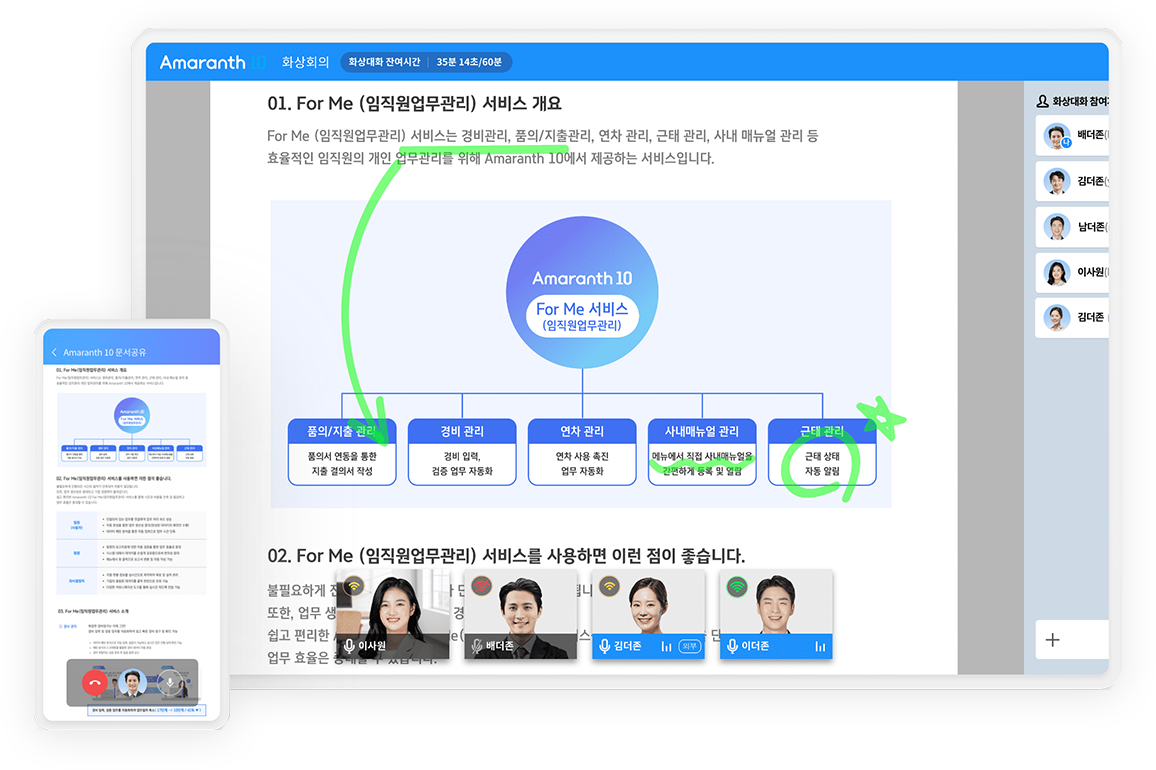
Task: Click the 외부 badge on 김더존's tile
Action: coord(689,647)
